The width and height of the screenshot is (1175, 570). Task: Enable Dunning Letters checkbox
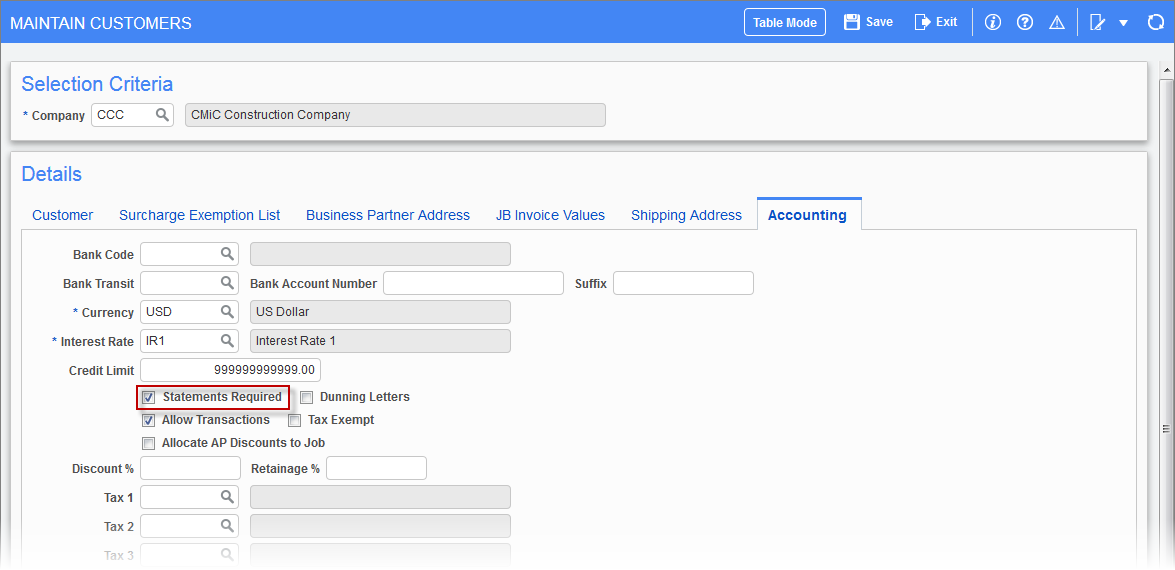coord(306,397)
